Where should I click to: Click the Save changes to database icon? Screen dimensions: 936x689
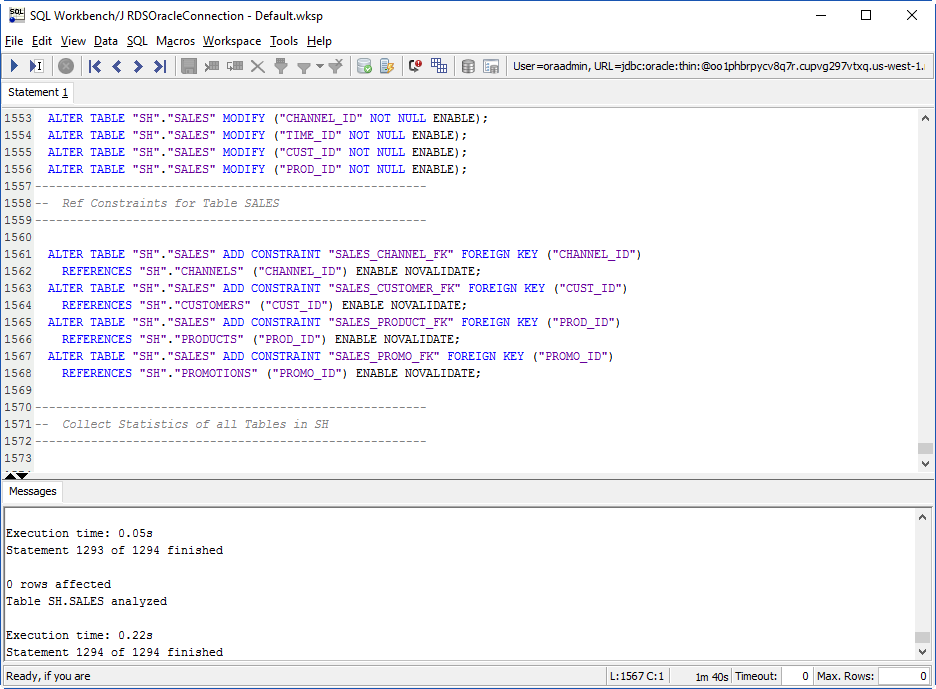[187, 66]
